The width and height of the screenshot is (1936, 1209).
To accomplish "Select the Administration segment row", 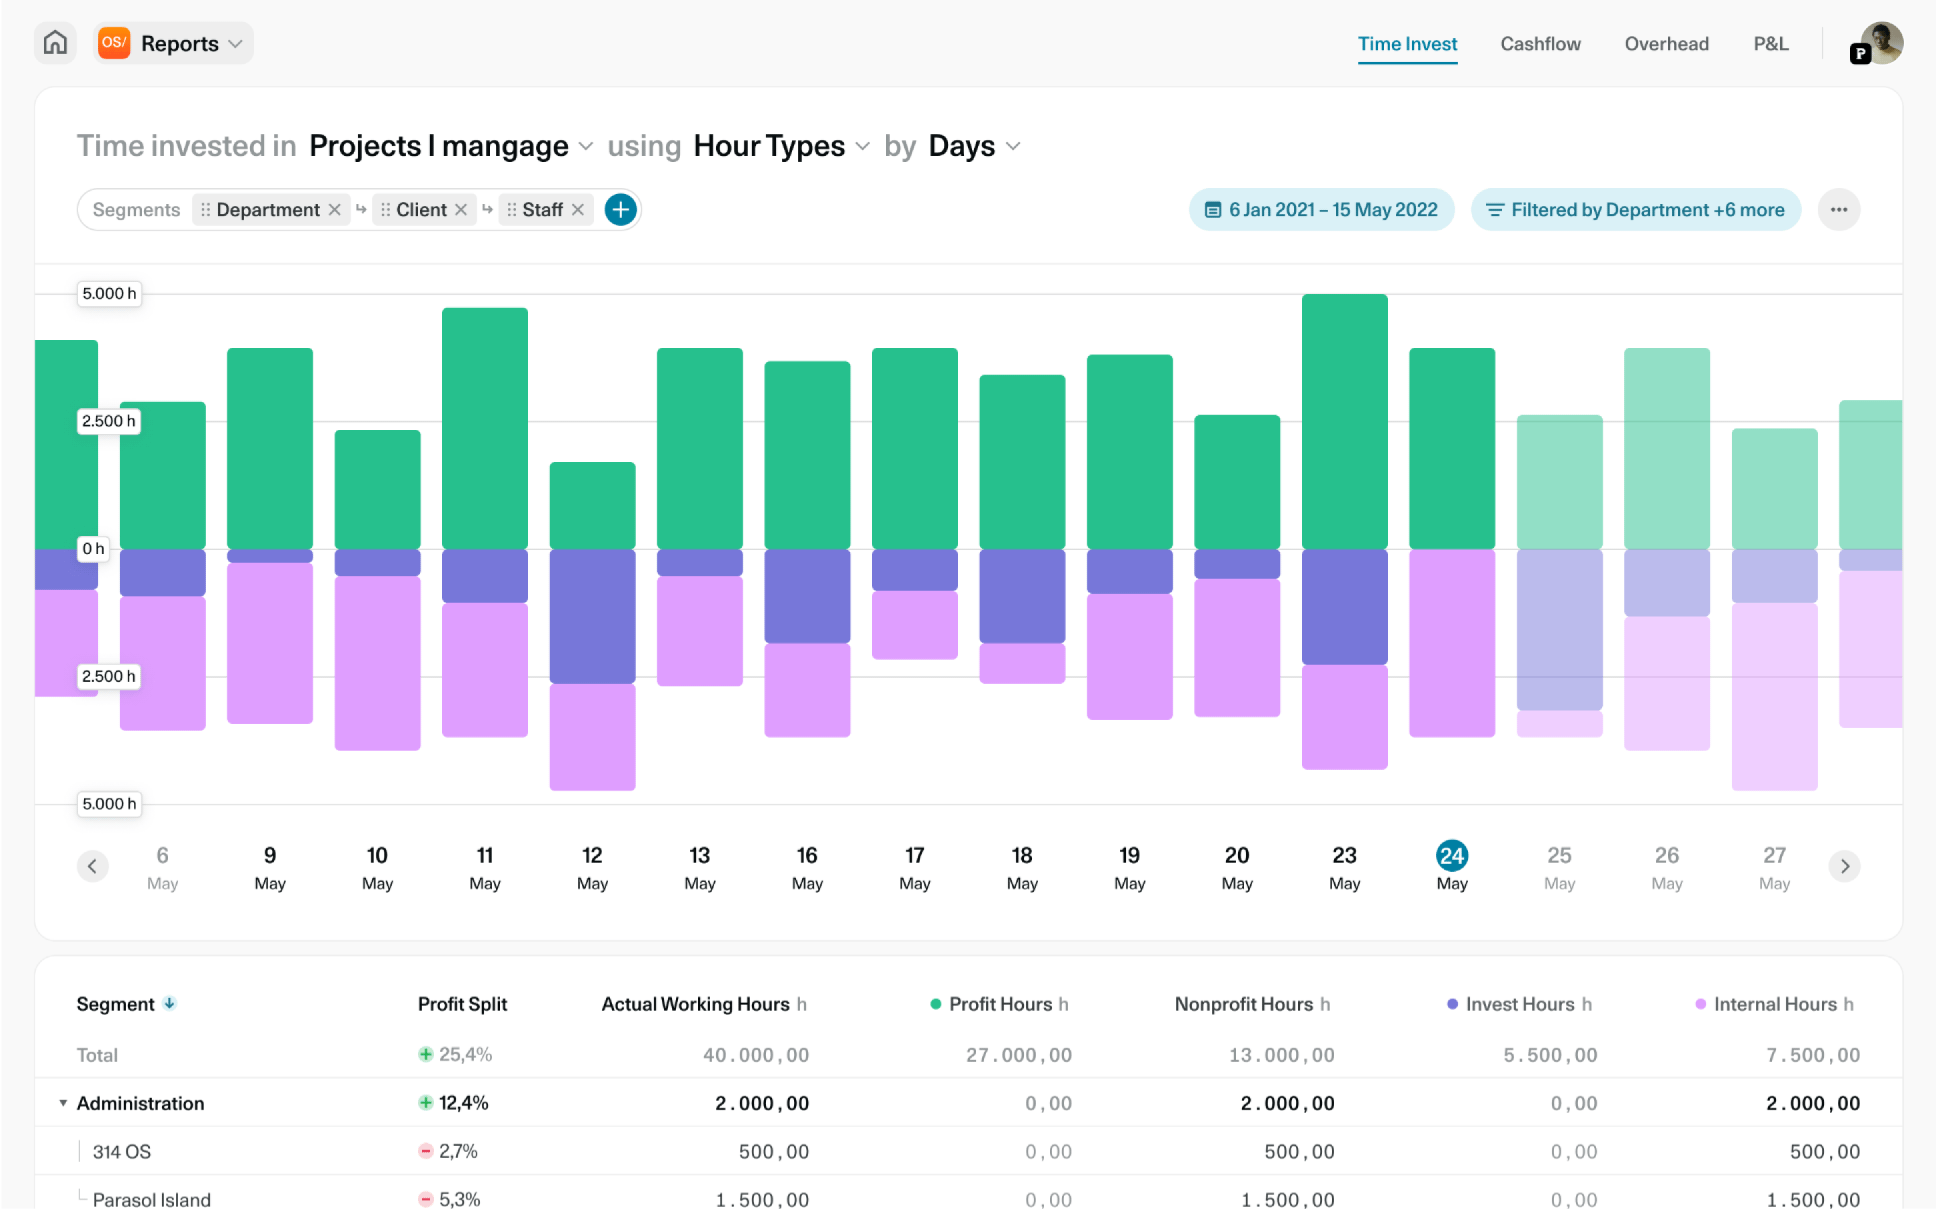I will 968,1103.
